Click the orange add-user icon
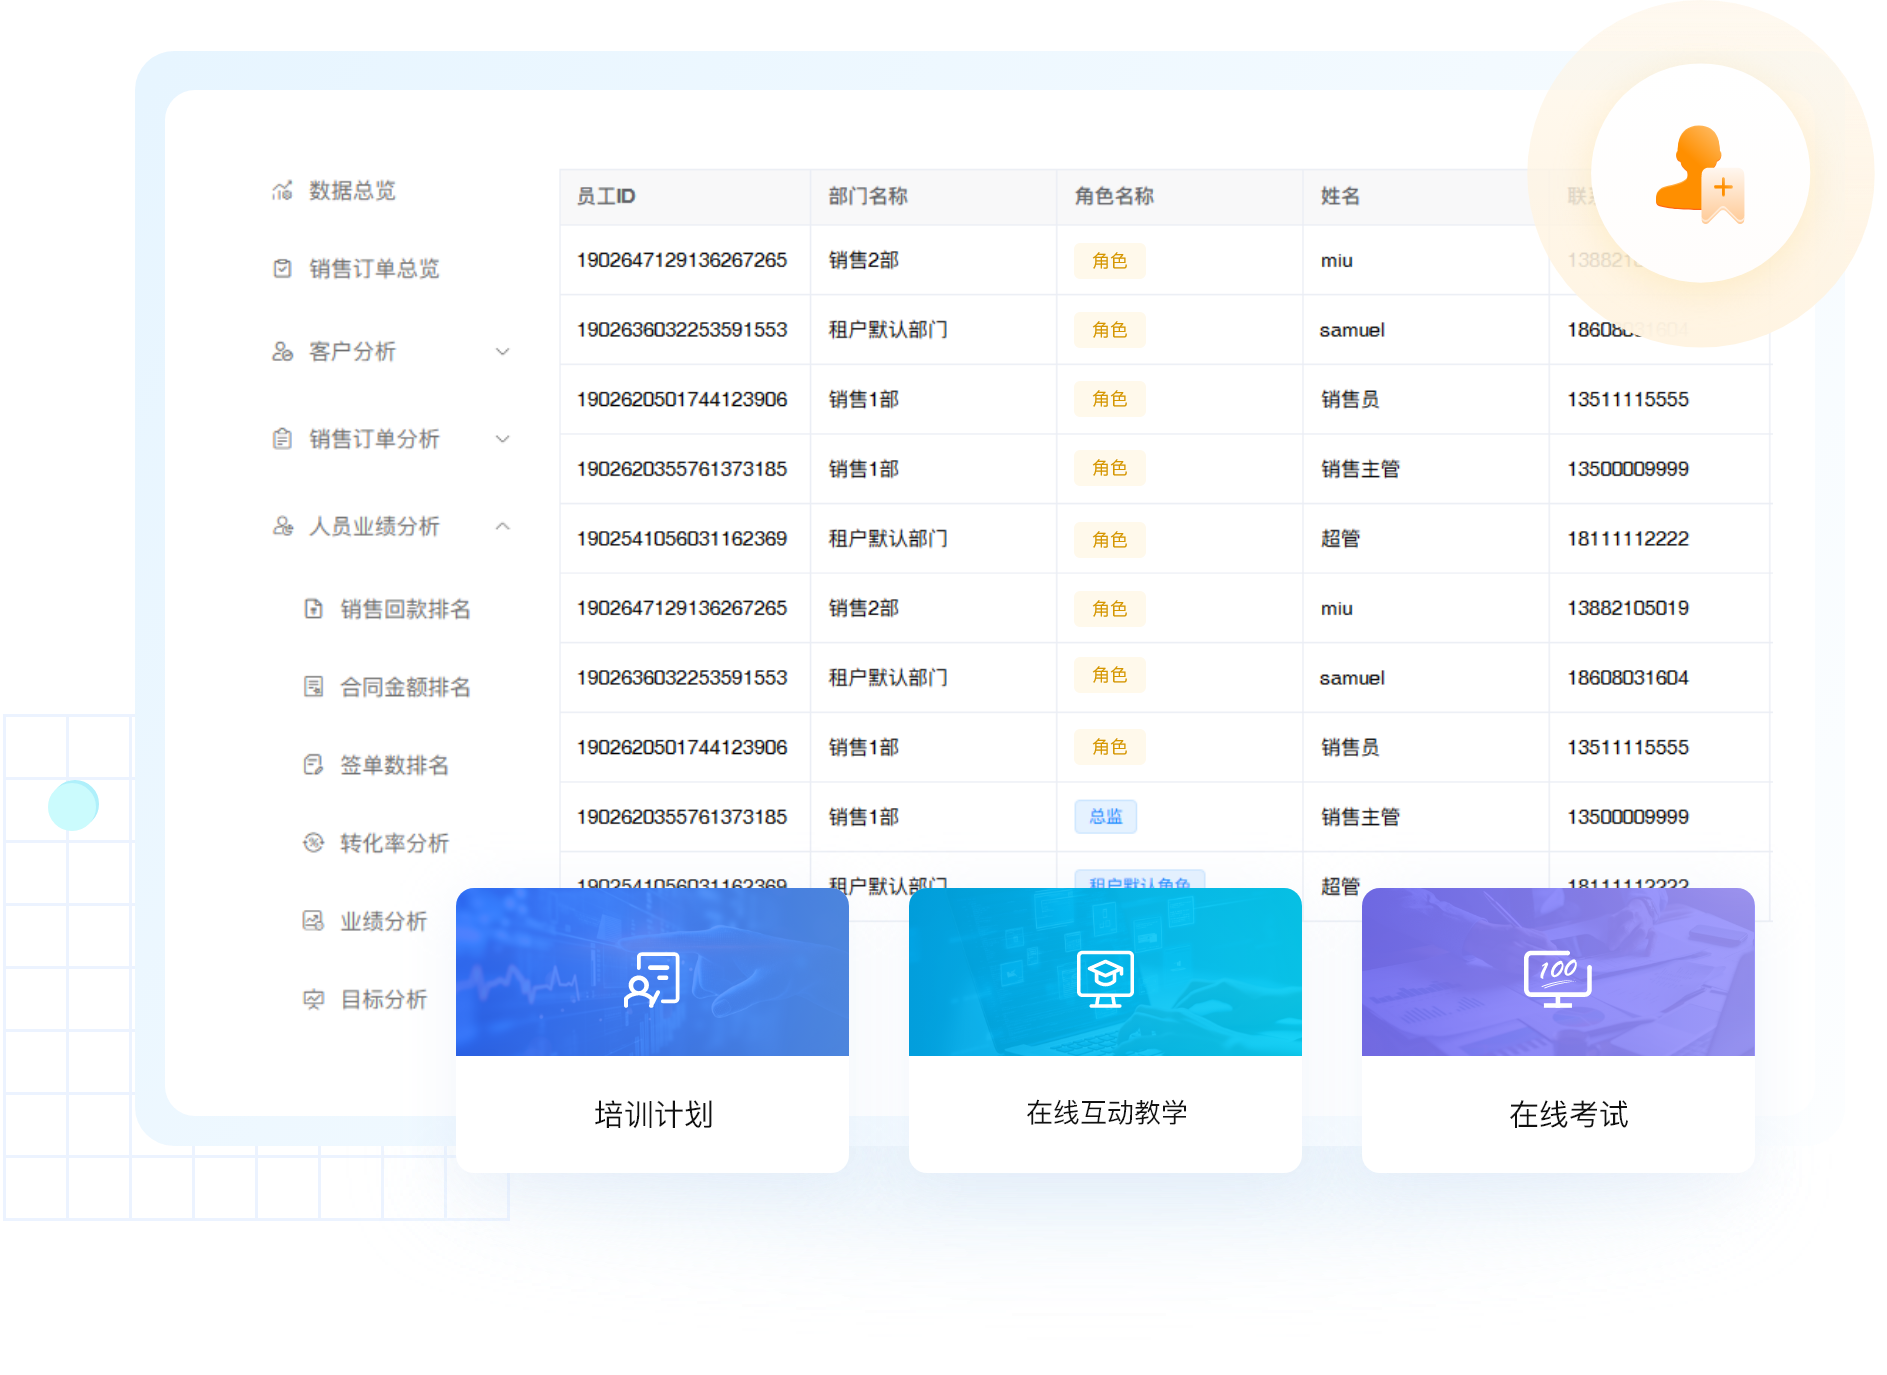The height and width of the screenshot is (1375, 1887). (x=1700, y=173)
